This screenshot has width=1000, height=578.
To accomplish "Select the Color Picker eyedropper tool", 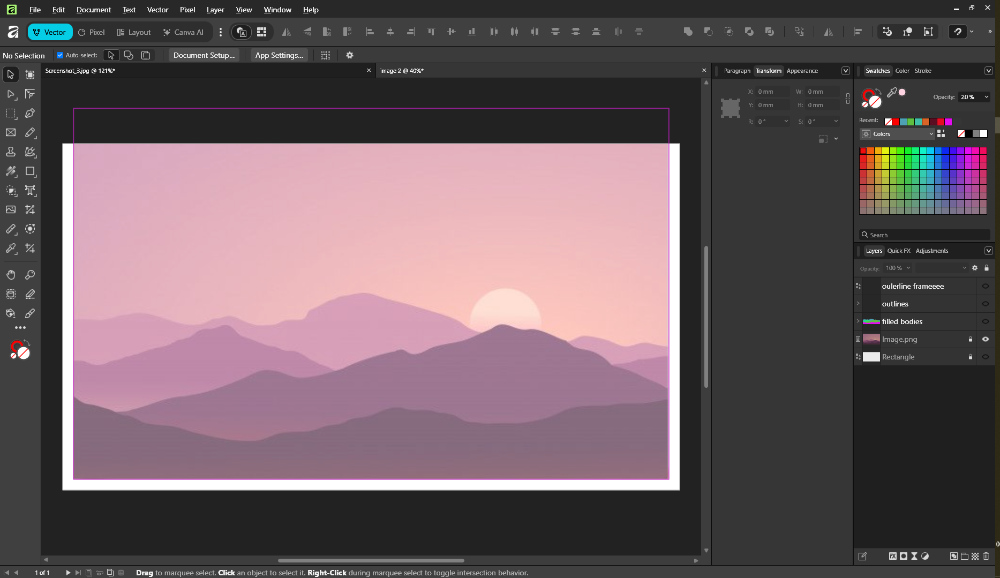I will click(11, 248).
